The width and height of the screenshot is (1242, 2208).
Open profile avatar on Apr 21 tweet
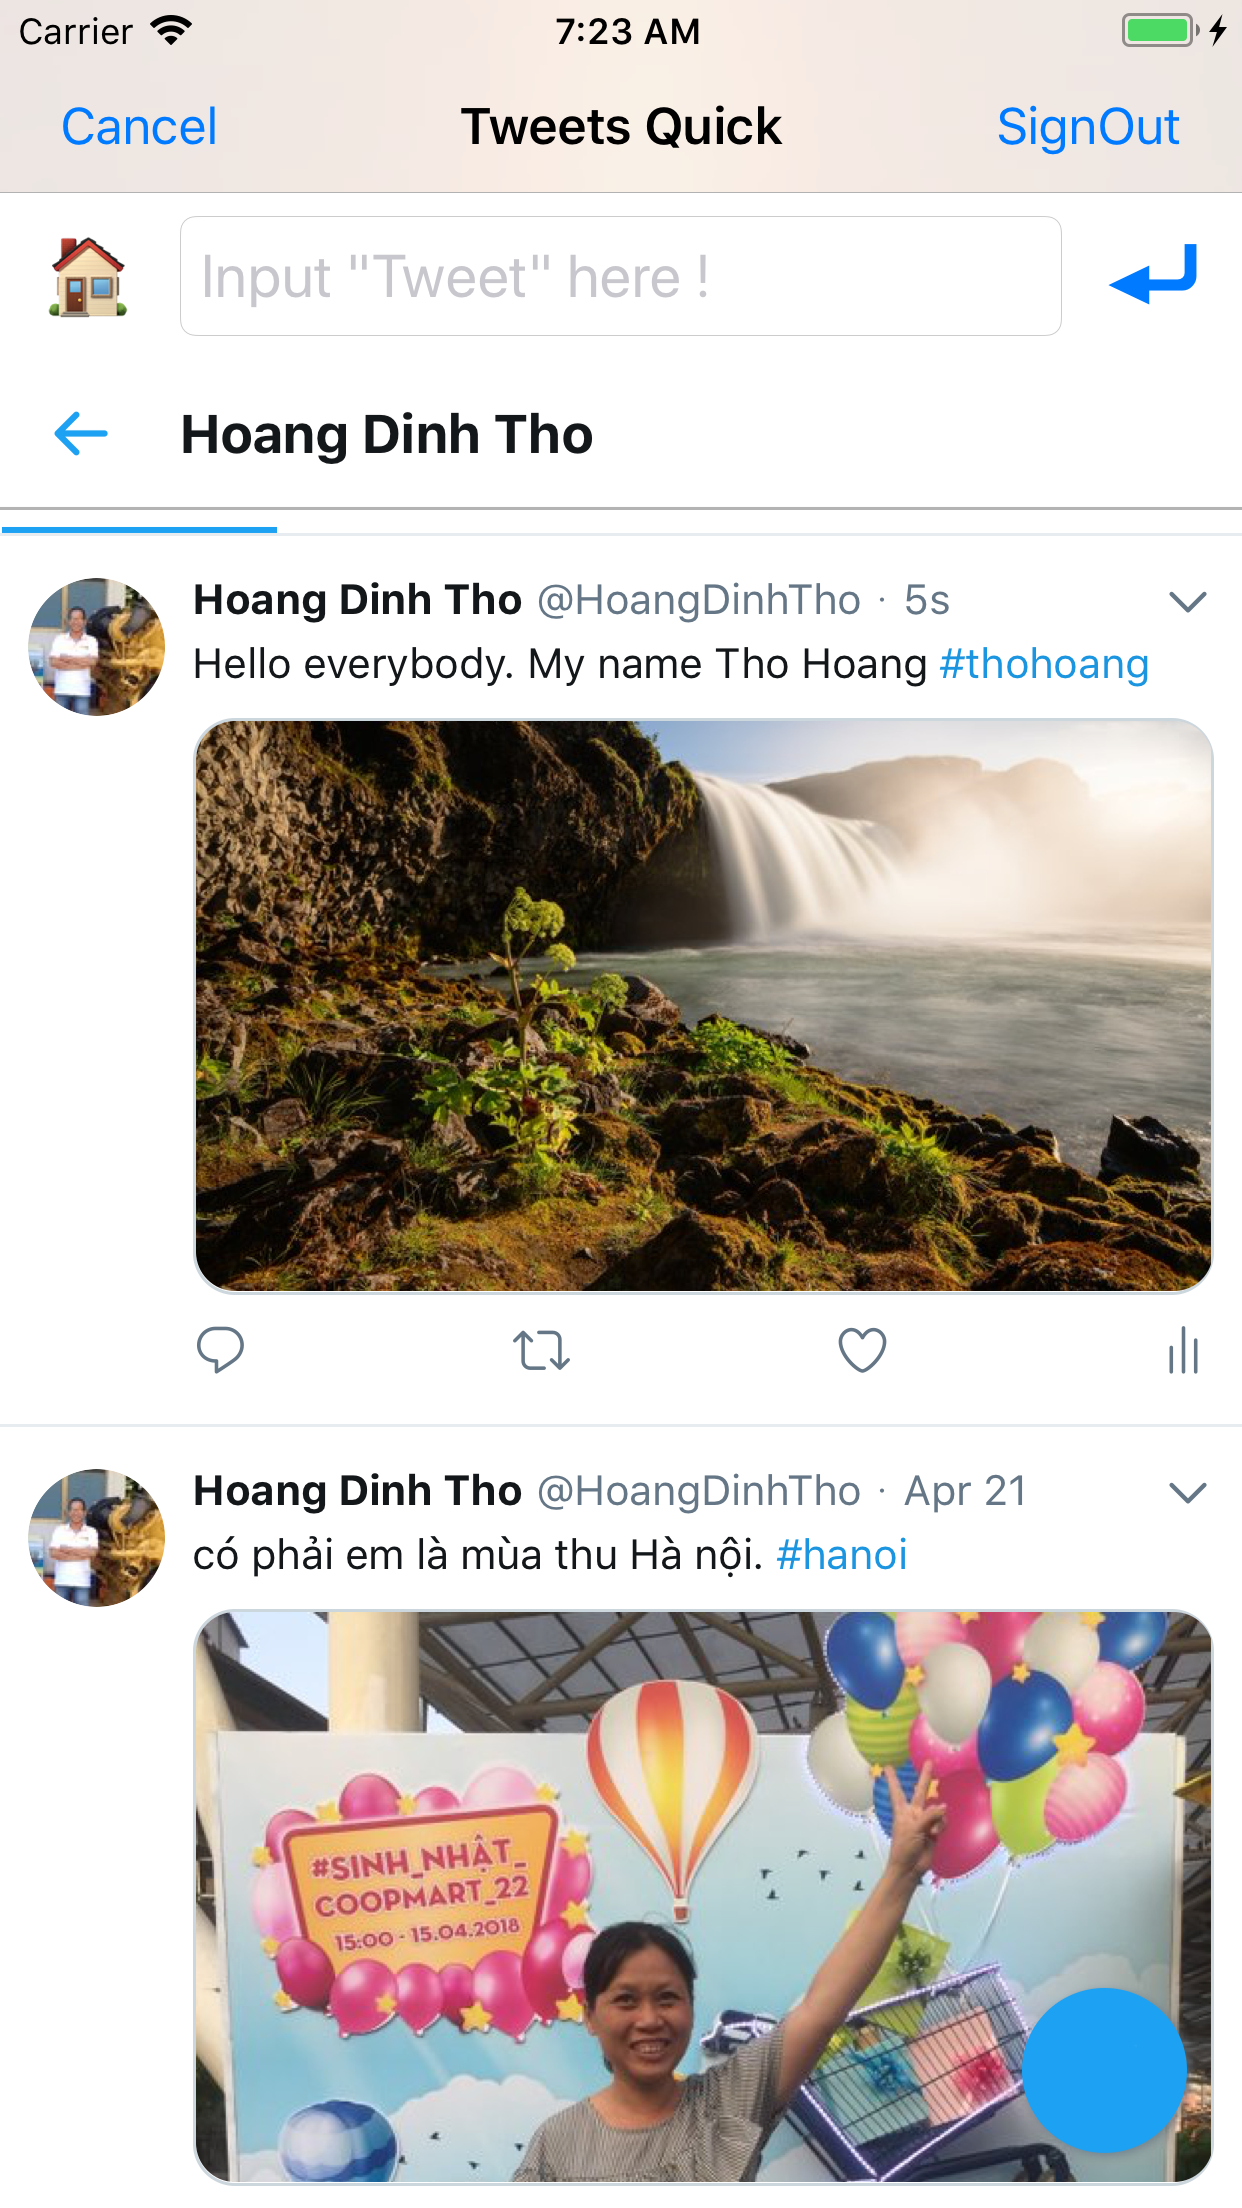pos(97,1538)
